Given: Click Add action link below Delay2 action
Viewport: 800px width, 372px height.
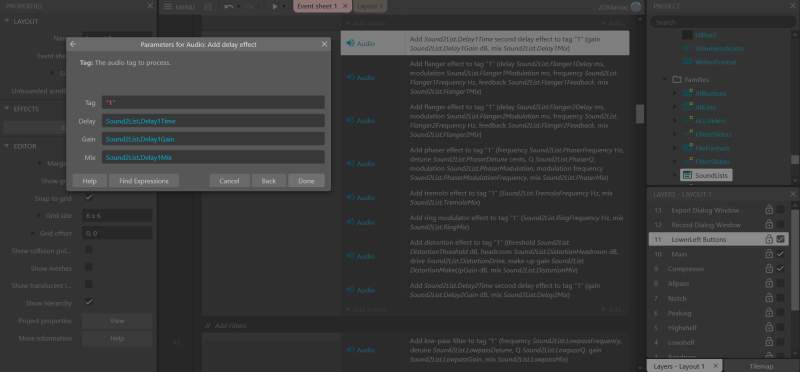Looking at the screenshot, I should pos(365,309).
